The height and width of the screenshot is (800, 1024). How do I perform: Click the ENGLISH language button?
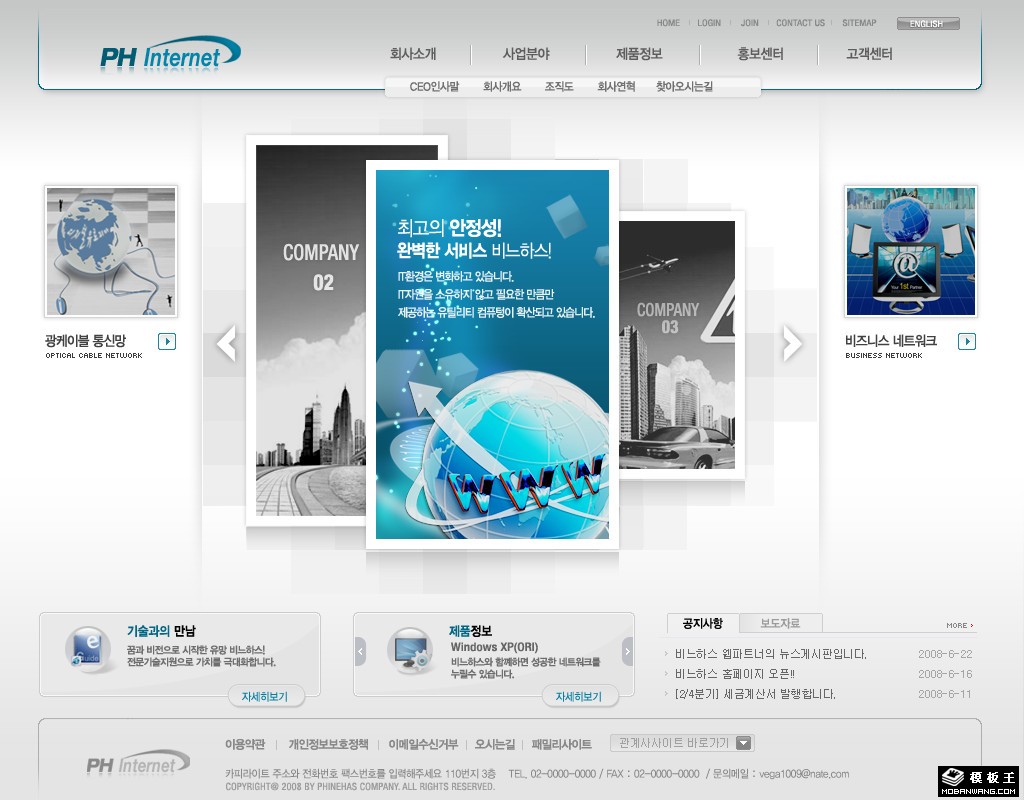pyautogui.click(x=928, y=24)
